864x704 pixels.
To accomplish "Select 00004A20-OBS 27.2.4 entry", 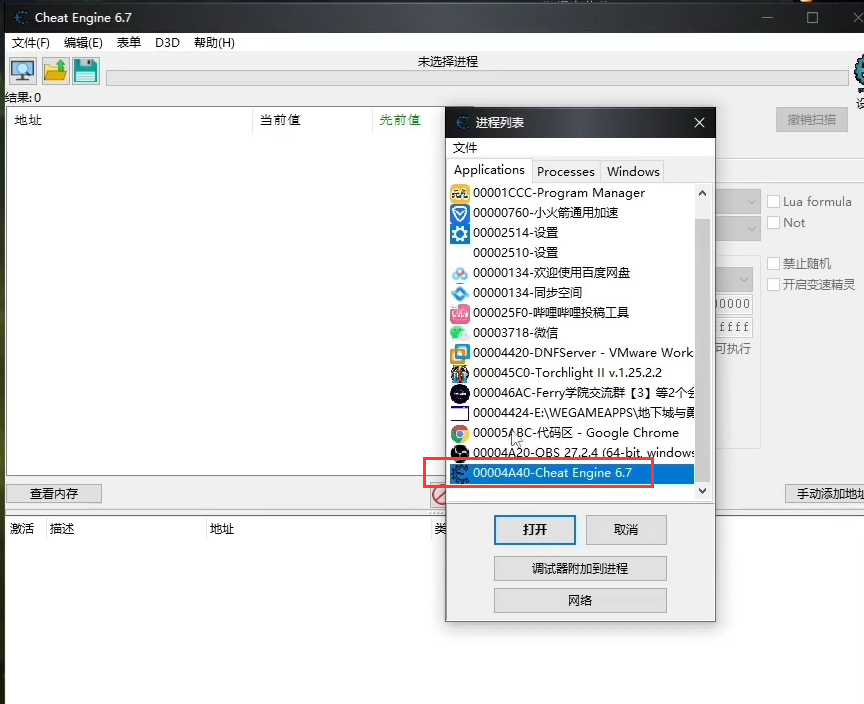I will coord(571,453).
